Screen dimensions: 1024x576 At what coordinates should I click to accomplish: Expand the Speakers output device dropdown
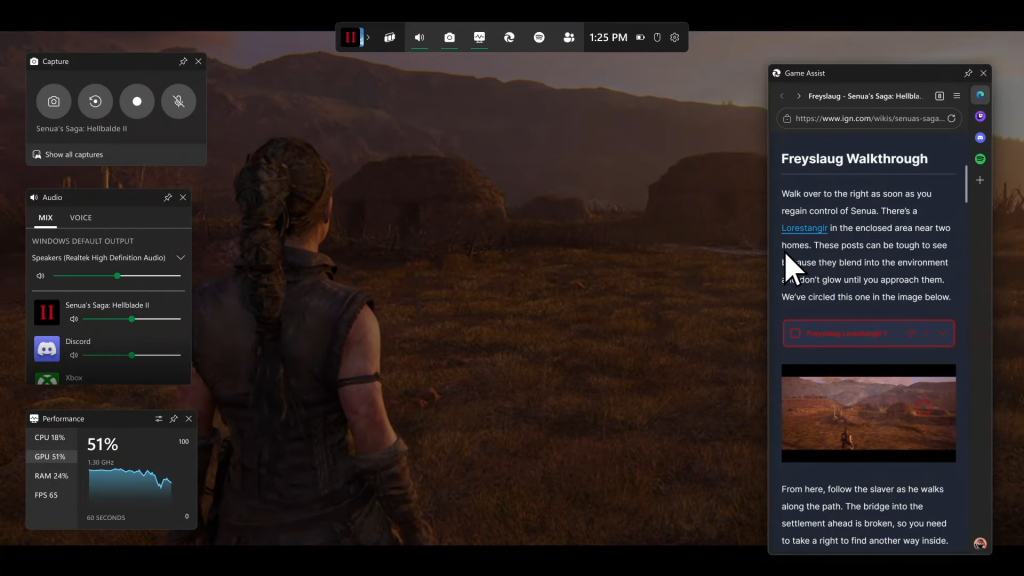click(x=182, y=257)
